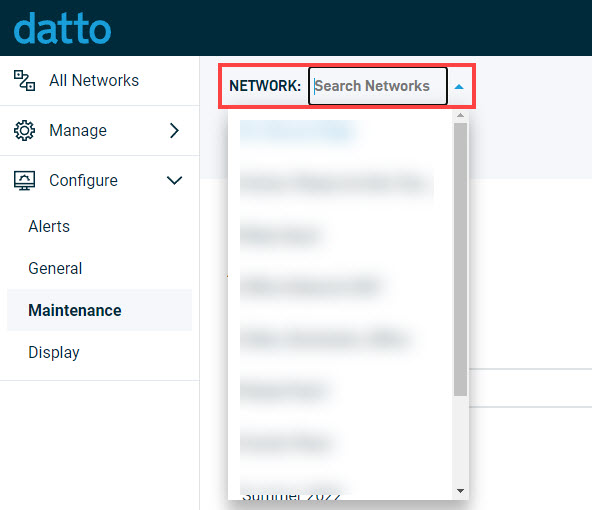This screenshot has width=592, height=510.
Task: Open the Display settings page
Action: pyautogui.click(x=54, y=353)
